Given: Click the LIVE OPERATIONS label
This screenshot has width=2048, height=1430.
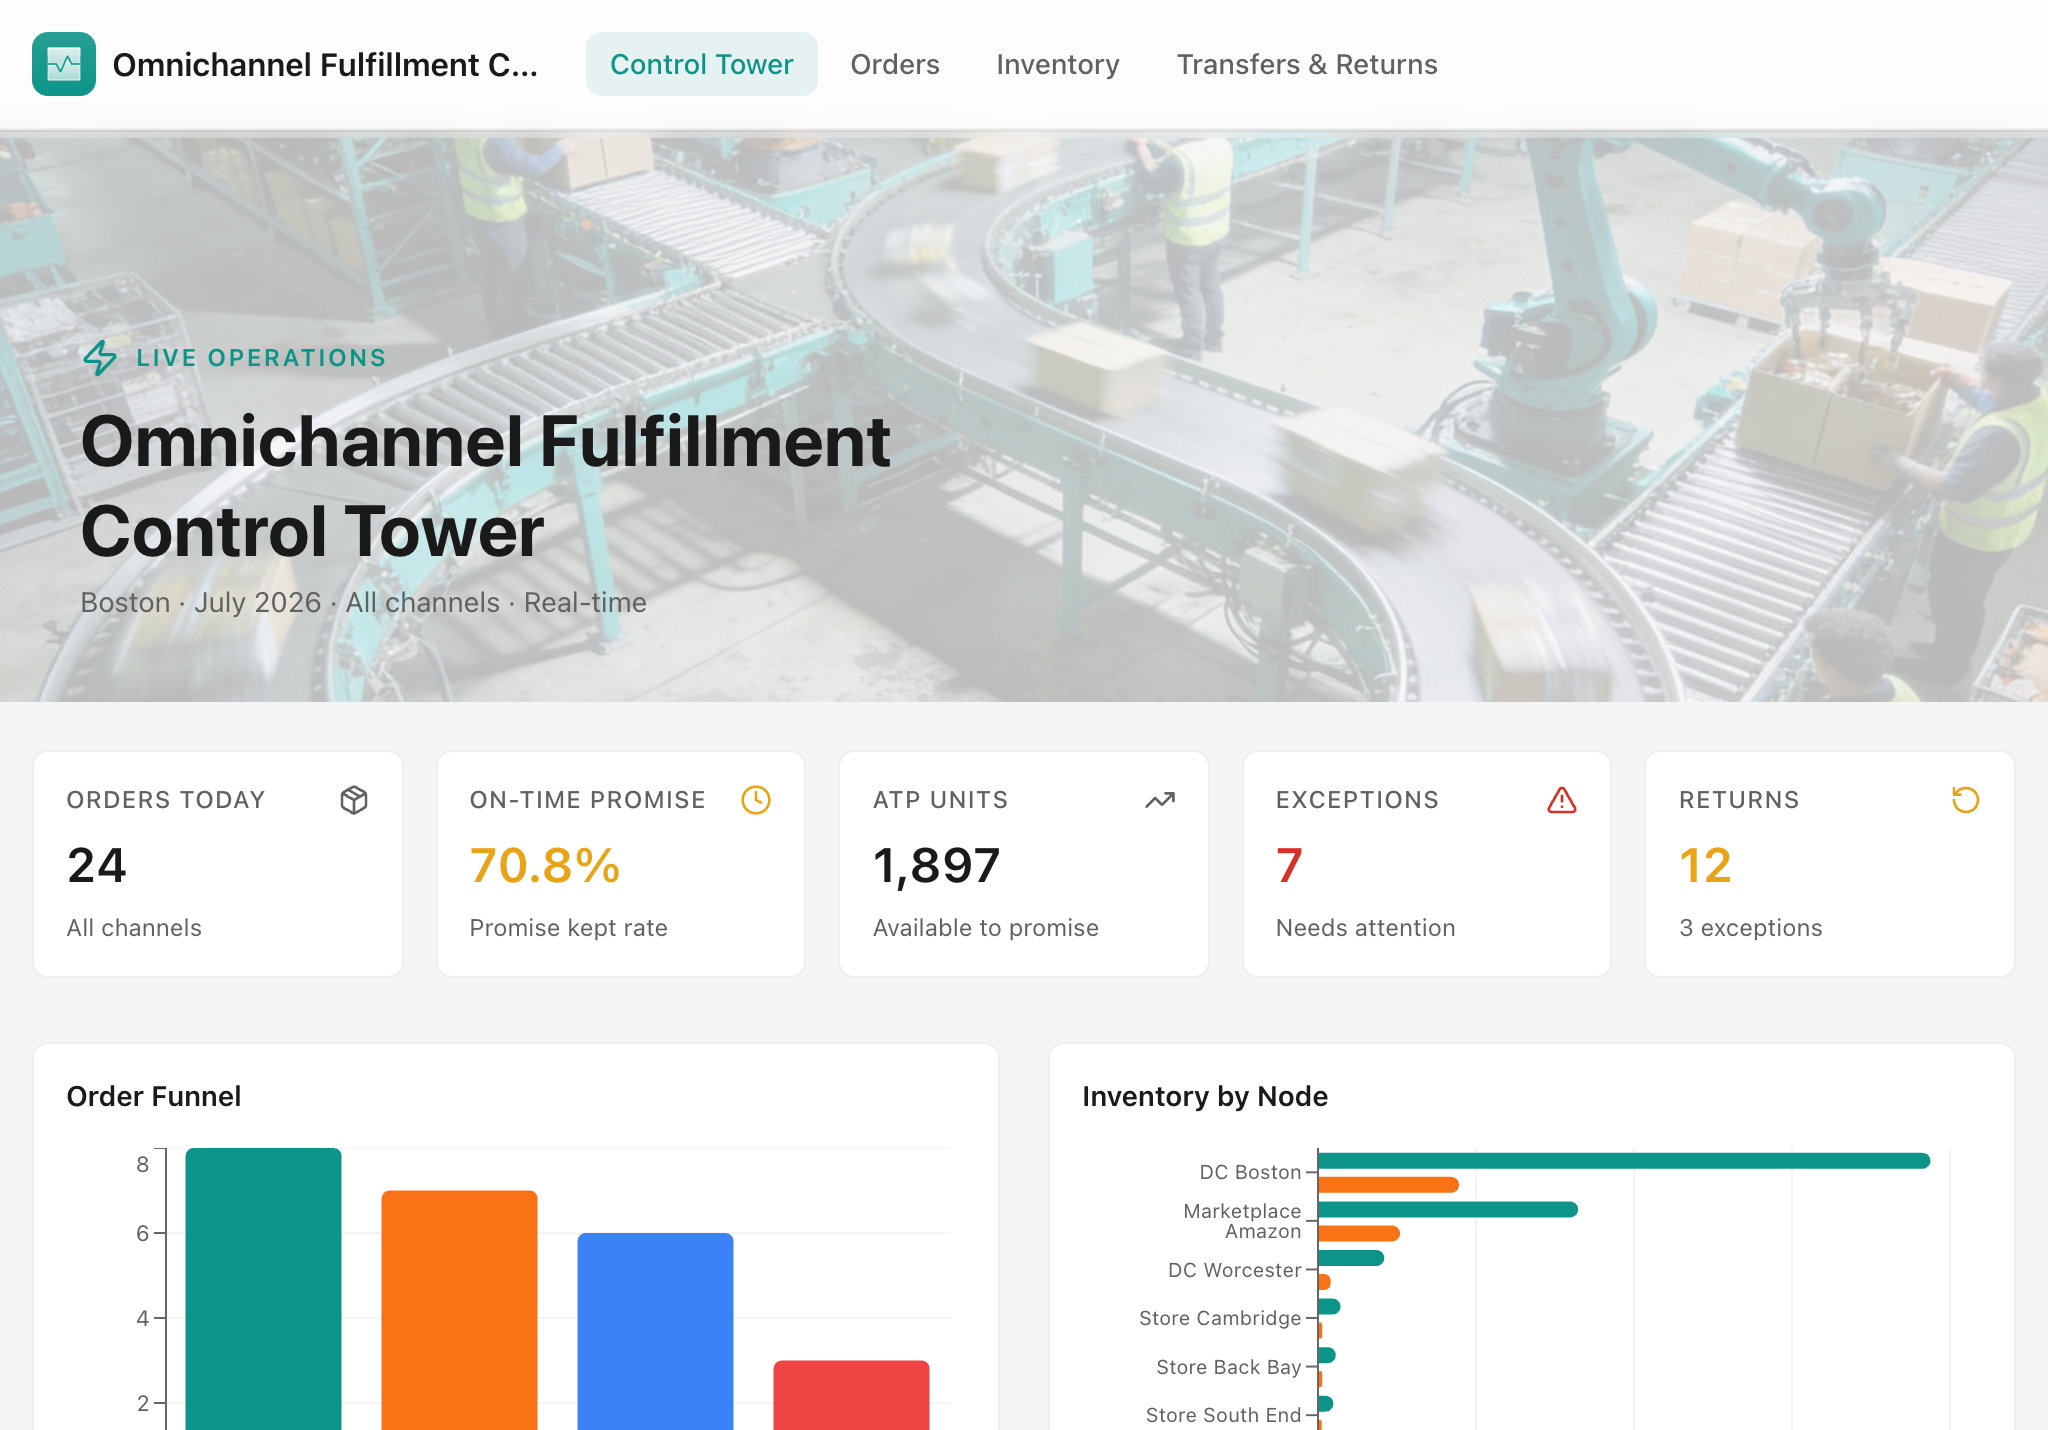Looking at the screenshot, I should pyautogui.click(x=261, y=358).
